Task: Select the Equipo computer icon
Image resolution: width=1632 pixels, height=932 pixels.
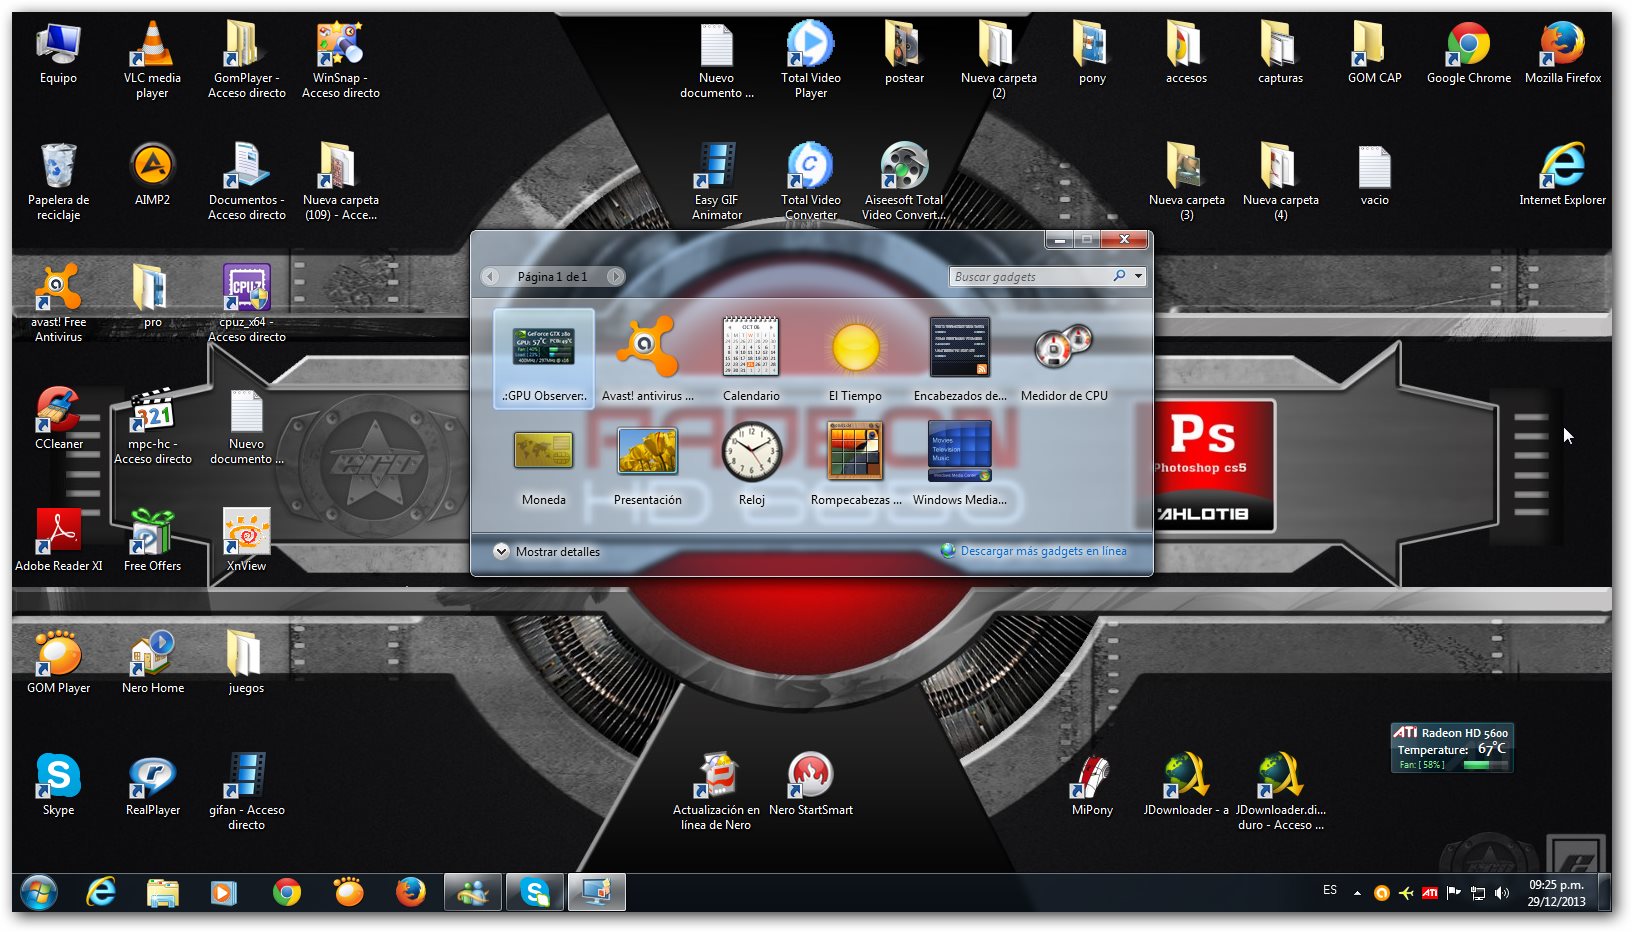Action: (x=58, y=53)
